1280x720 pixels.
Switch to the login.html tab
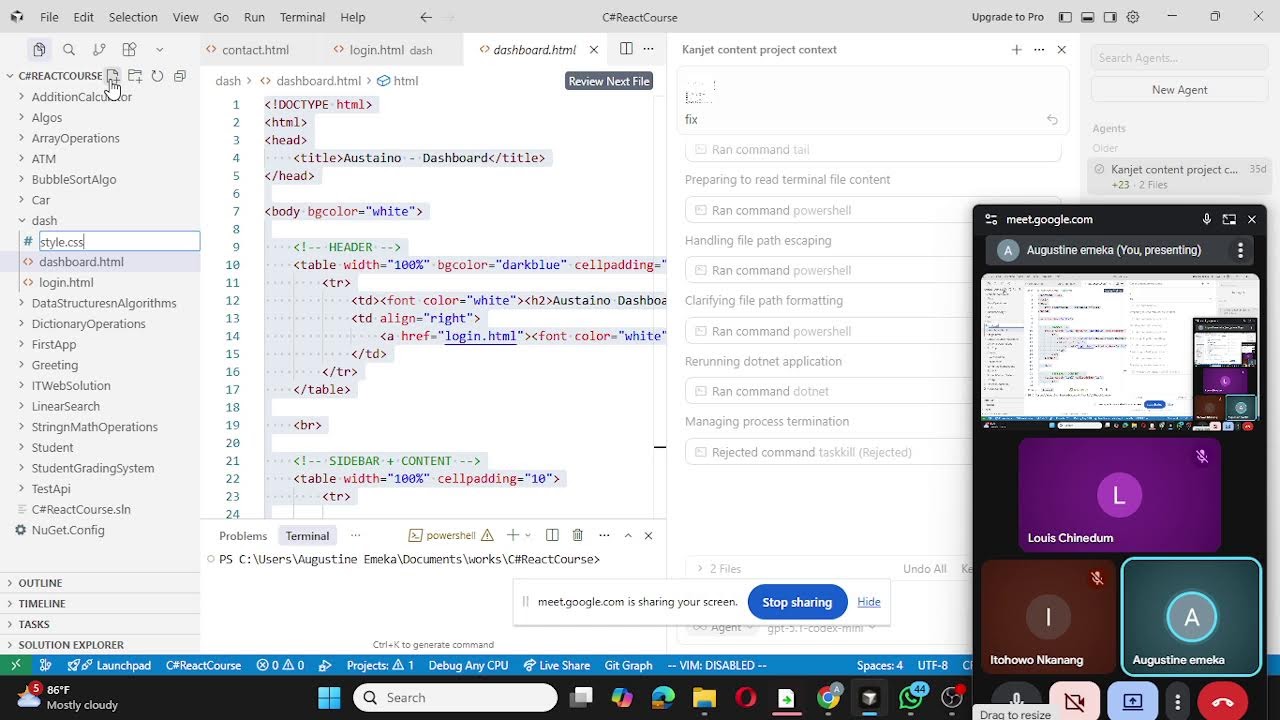(x=376, y=49)
